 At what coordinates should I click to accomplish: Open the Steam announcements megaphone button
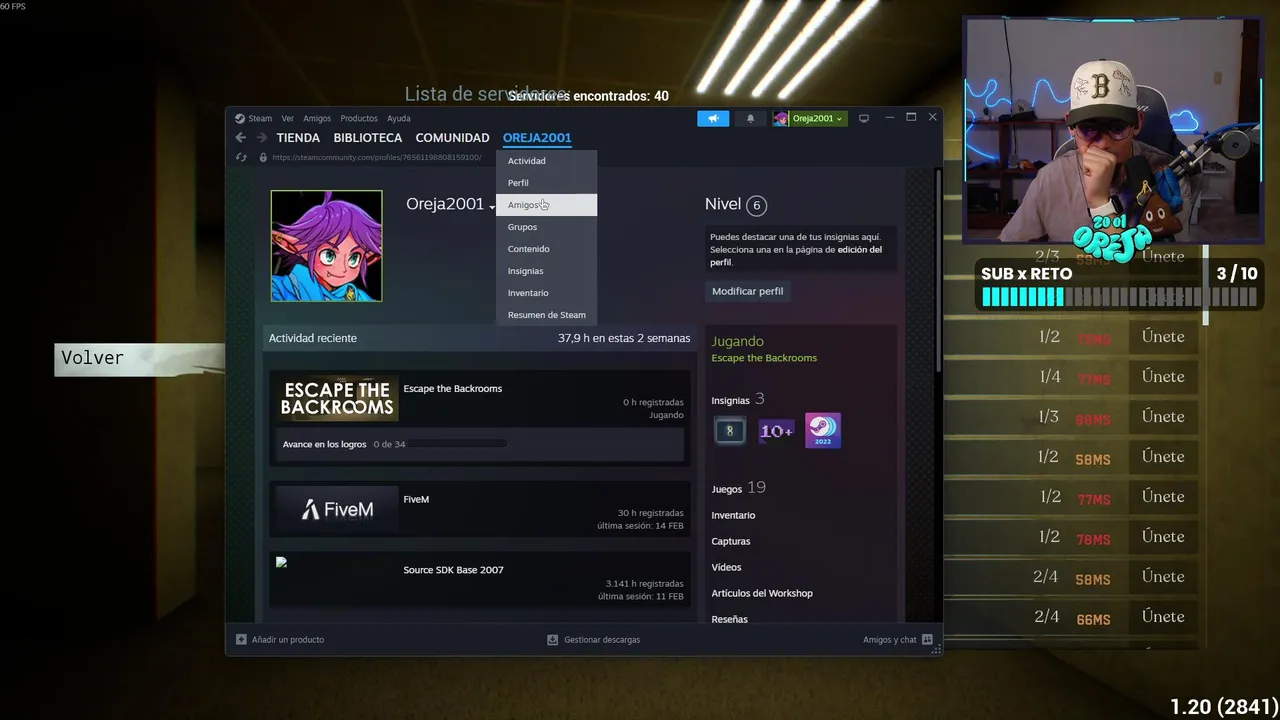tap(713, 118)
